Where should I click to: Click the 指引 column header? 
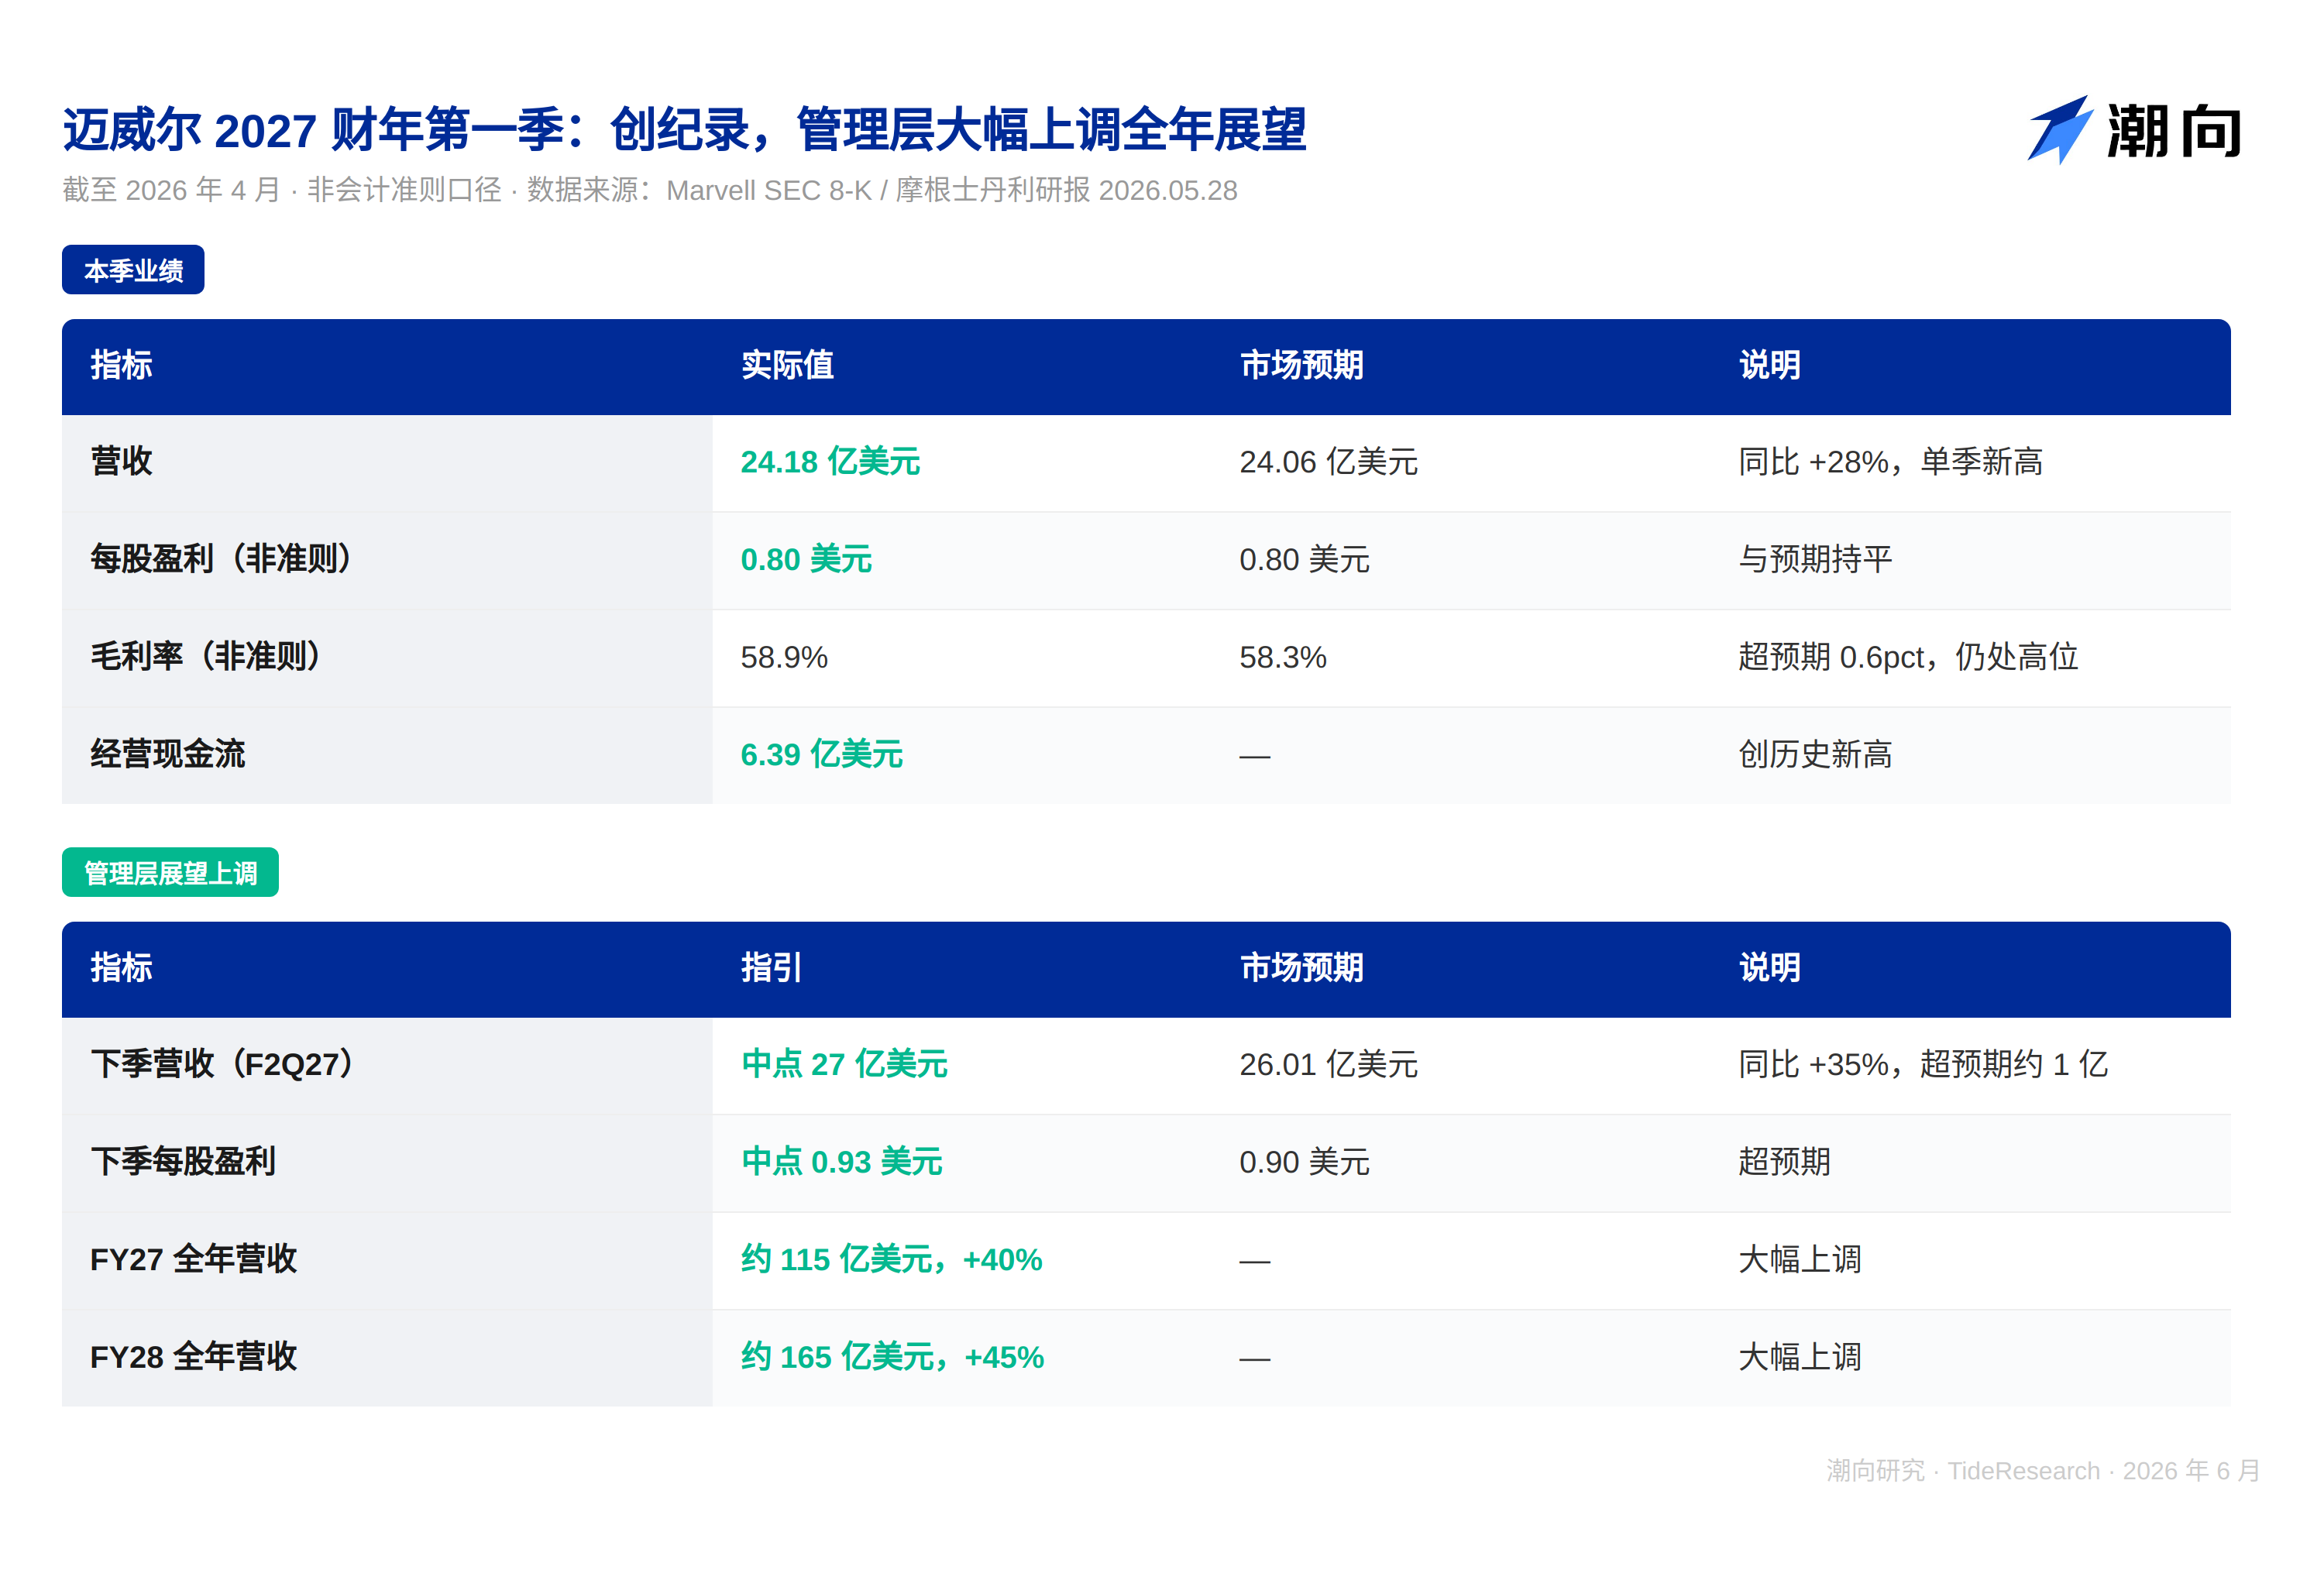[x=771, y=968]
